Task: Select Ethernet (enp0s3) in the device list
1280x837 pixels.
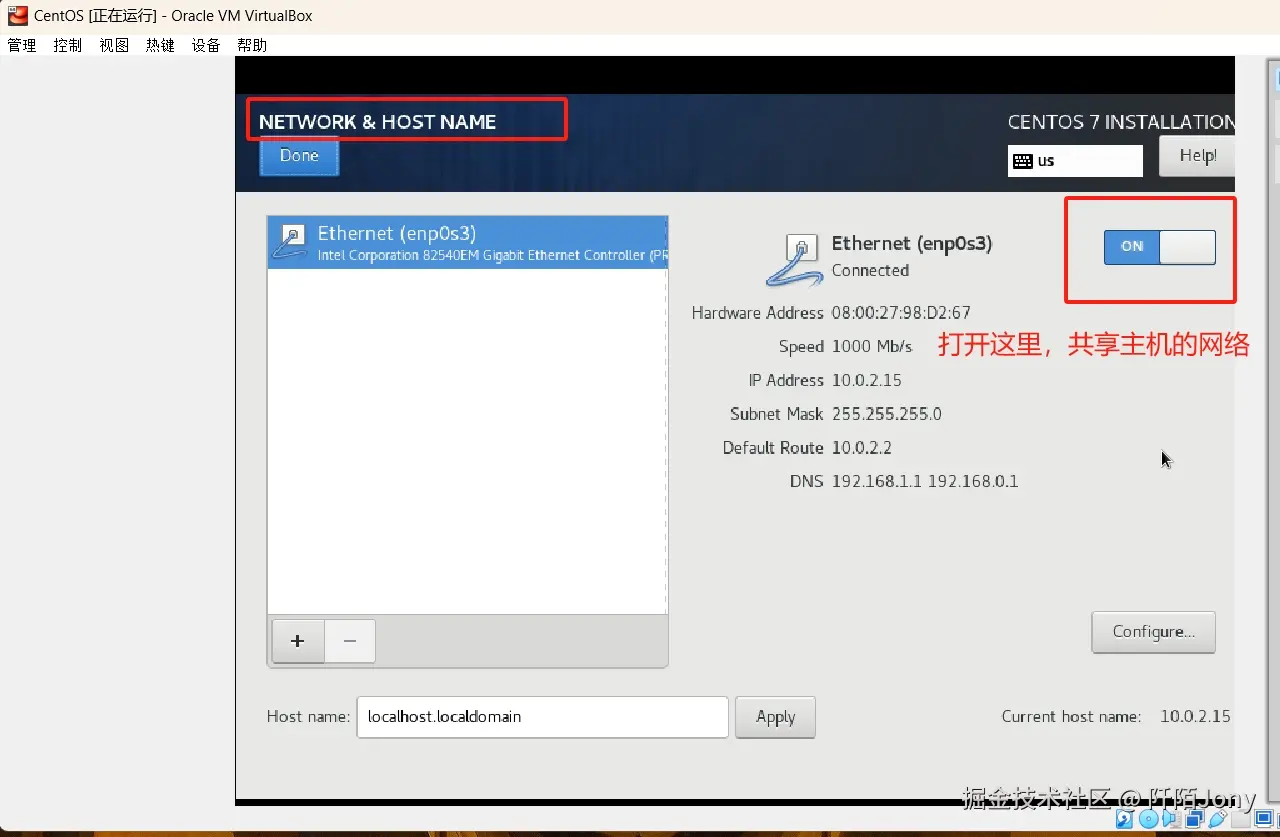Action: [467, 242]
